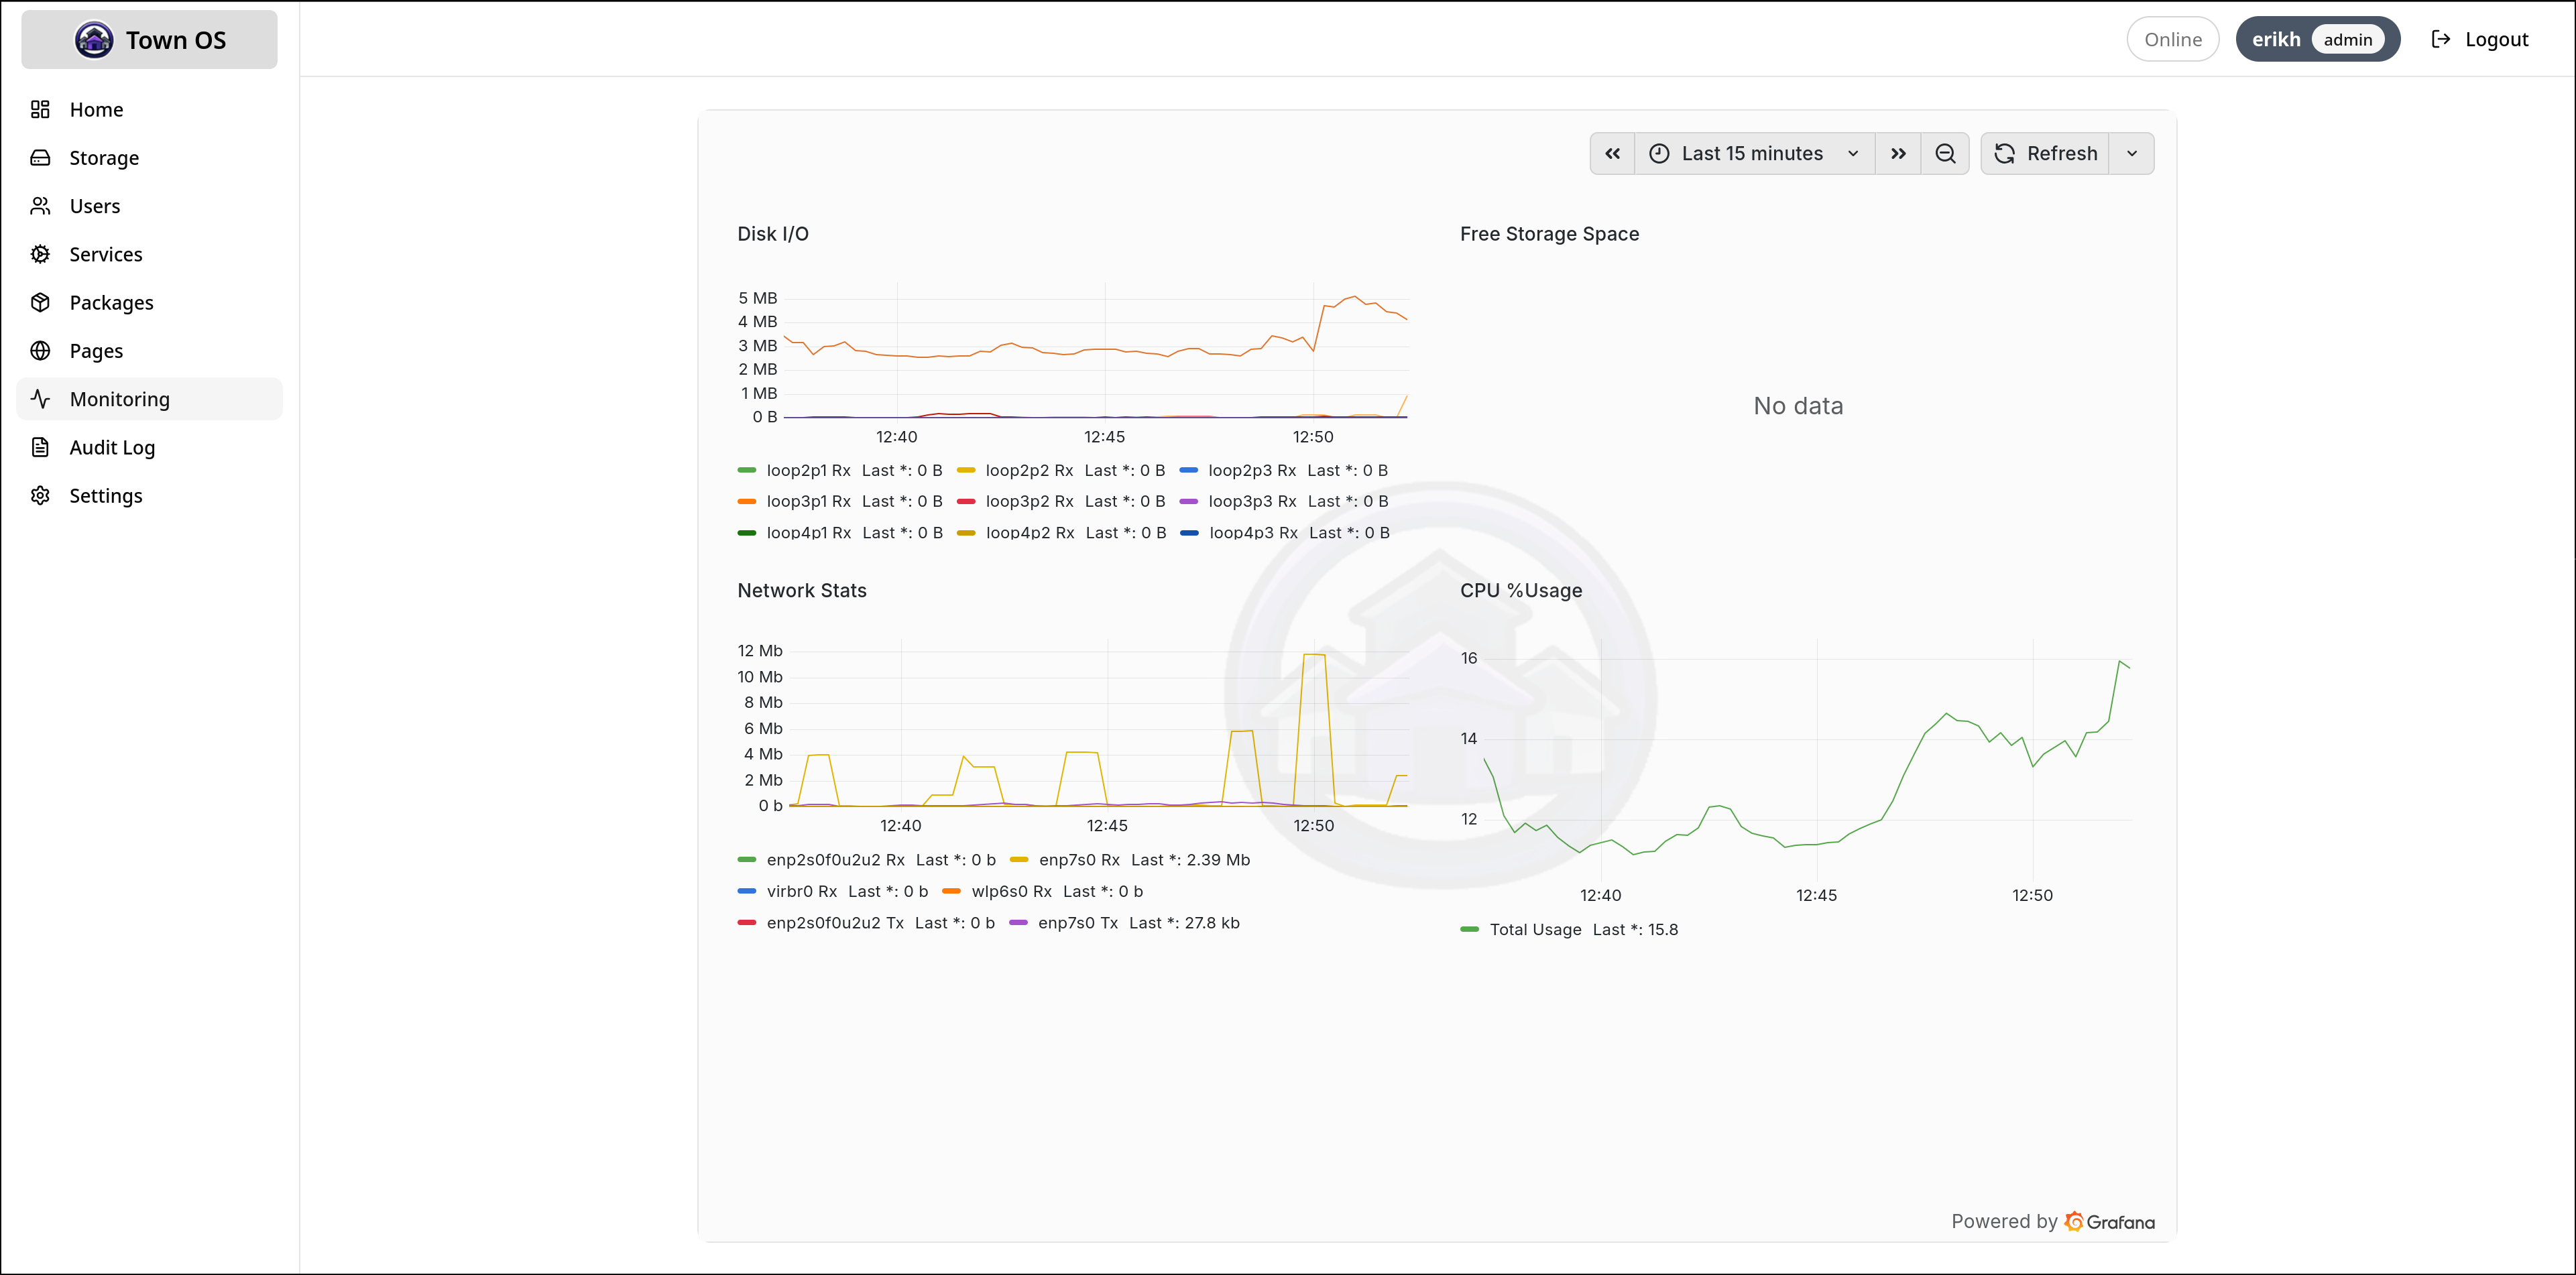Click the Online status indicator

[x=2172, y=39]
